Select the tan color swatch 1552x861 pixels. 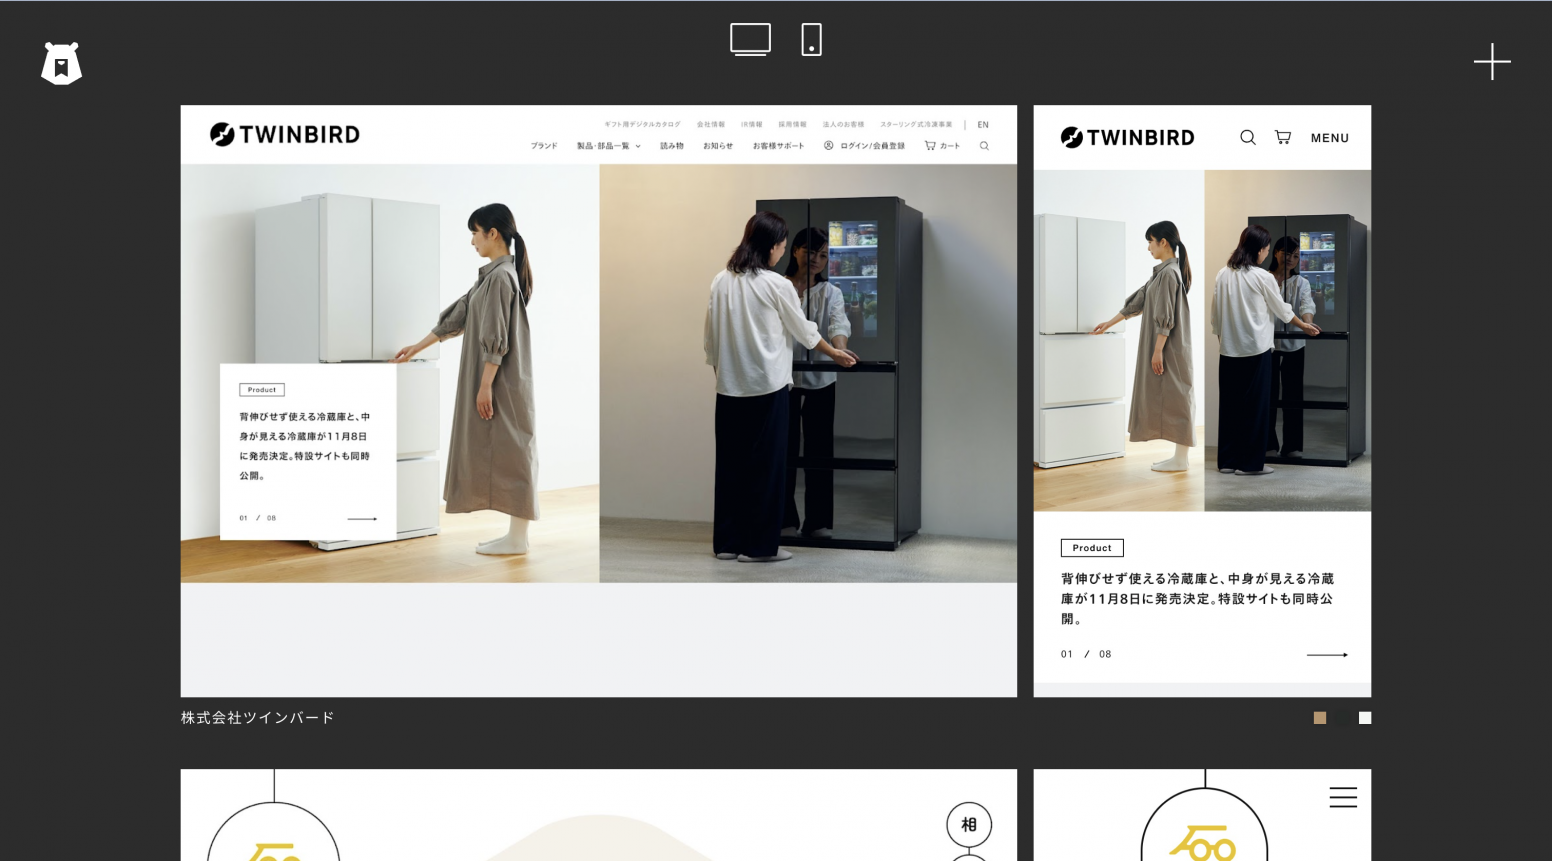1320,718
